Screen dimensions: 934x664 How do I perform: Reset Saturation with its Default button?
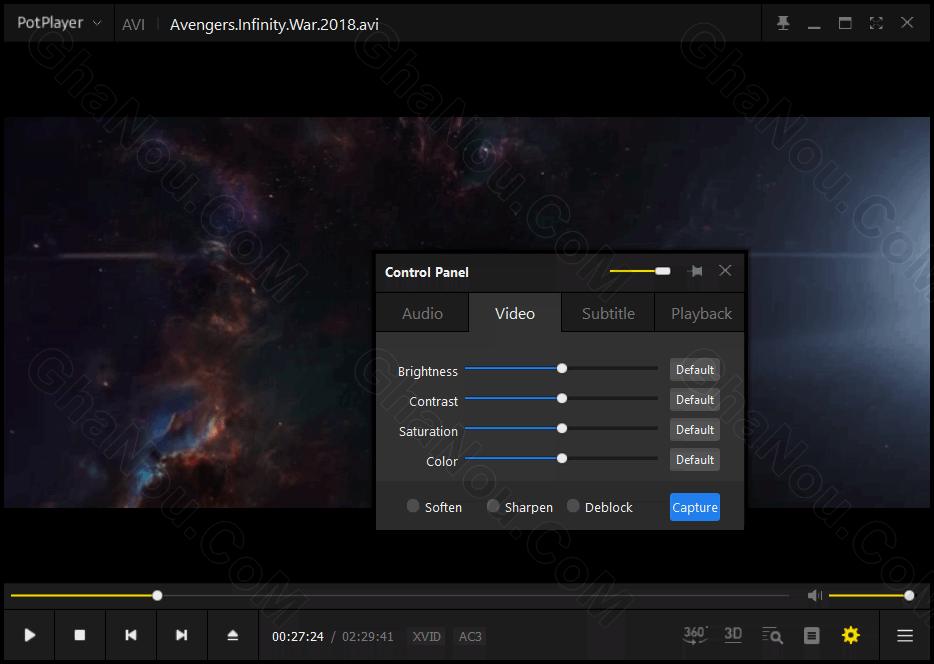[x=695, y=430]
